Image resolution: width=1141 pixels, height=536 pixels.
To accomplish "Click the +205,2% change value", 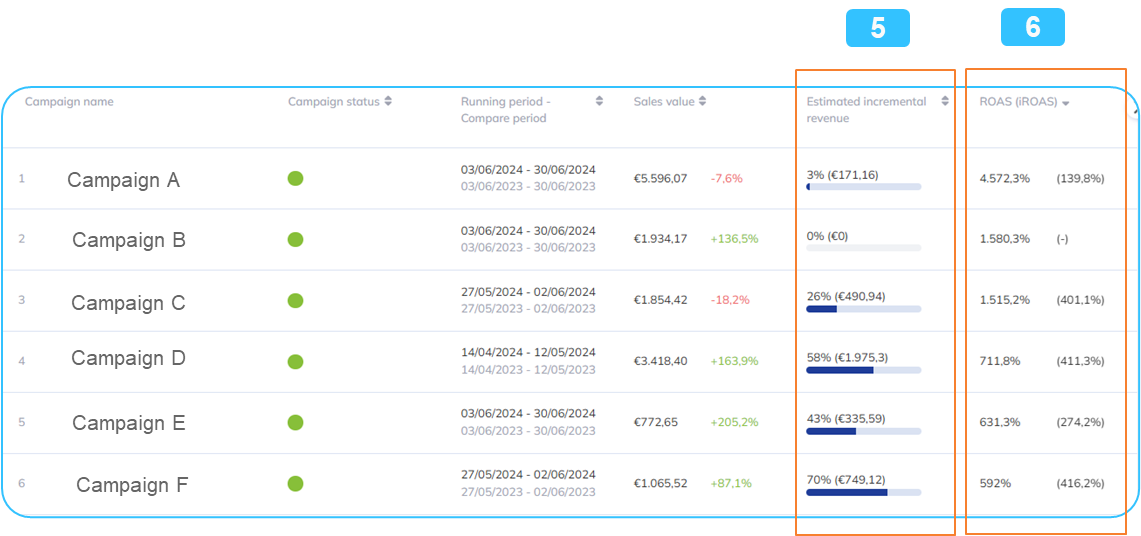I will click(x=734, y=422).
